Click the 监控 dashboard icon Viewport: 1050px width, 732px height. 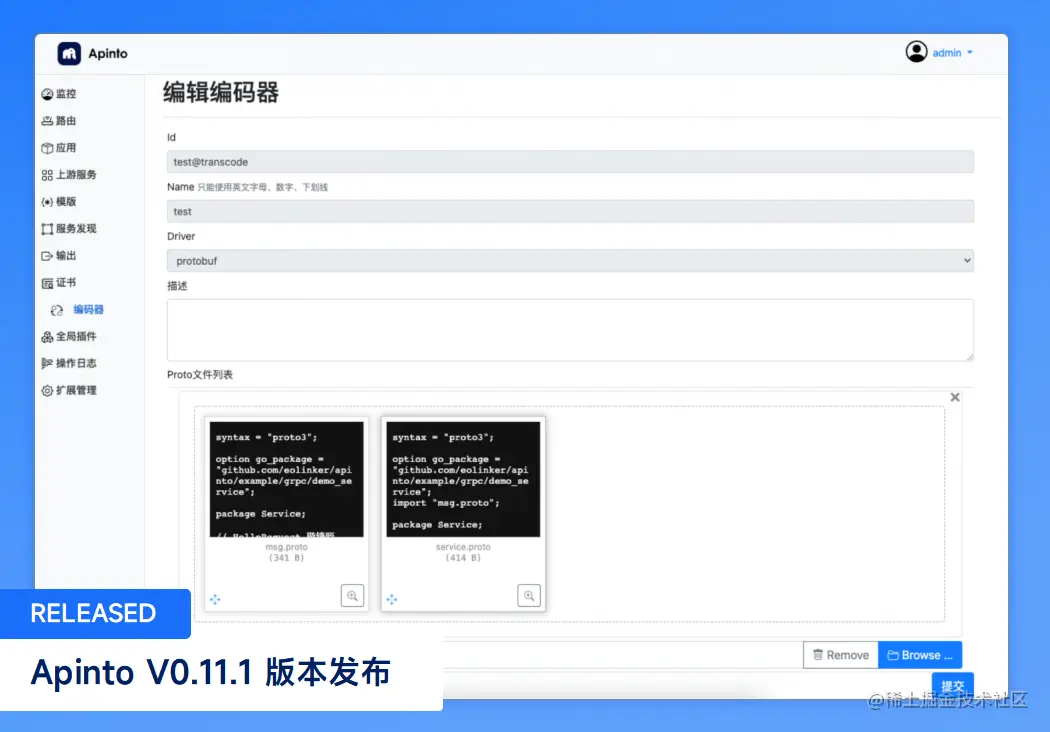click(x=47, y=94)
